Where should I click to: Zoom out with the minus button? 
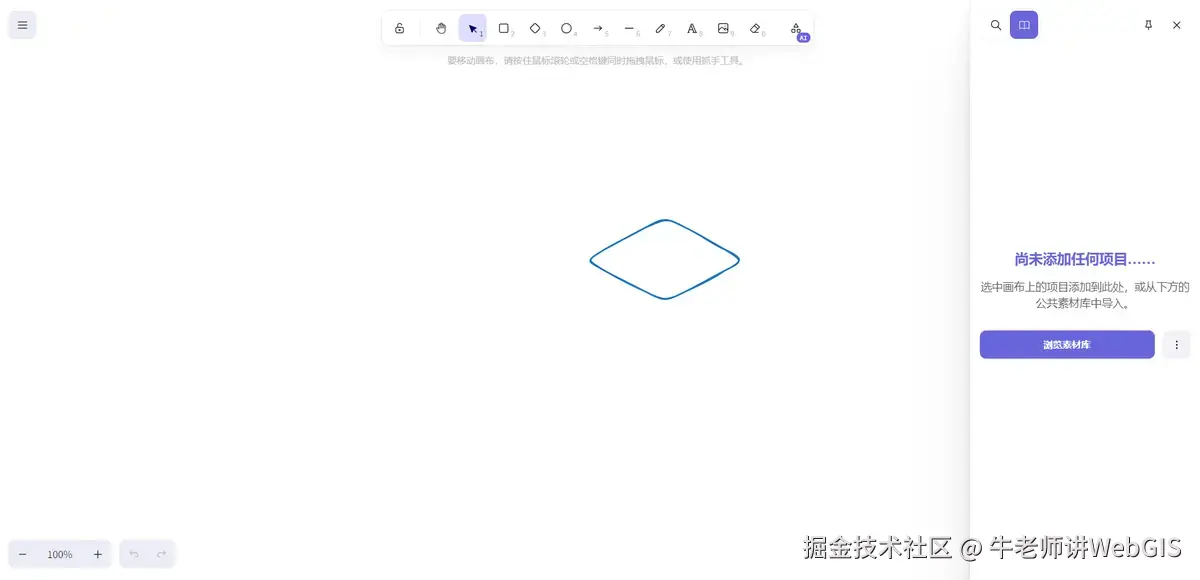23,554
